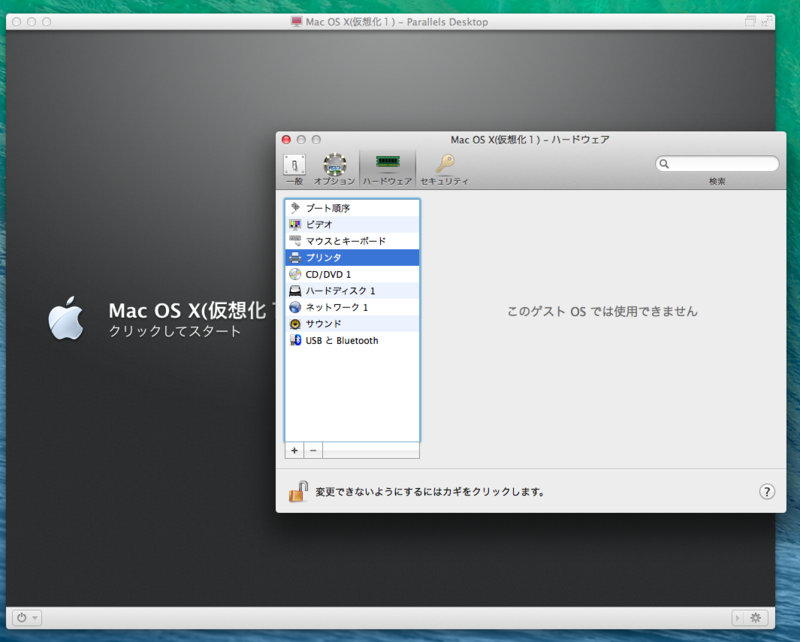Screen dimensions: 800x642
Task: Click the padlock to prevent changes
Action: (x=298, y=491)
